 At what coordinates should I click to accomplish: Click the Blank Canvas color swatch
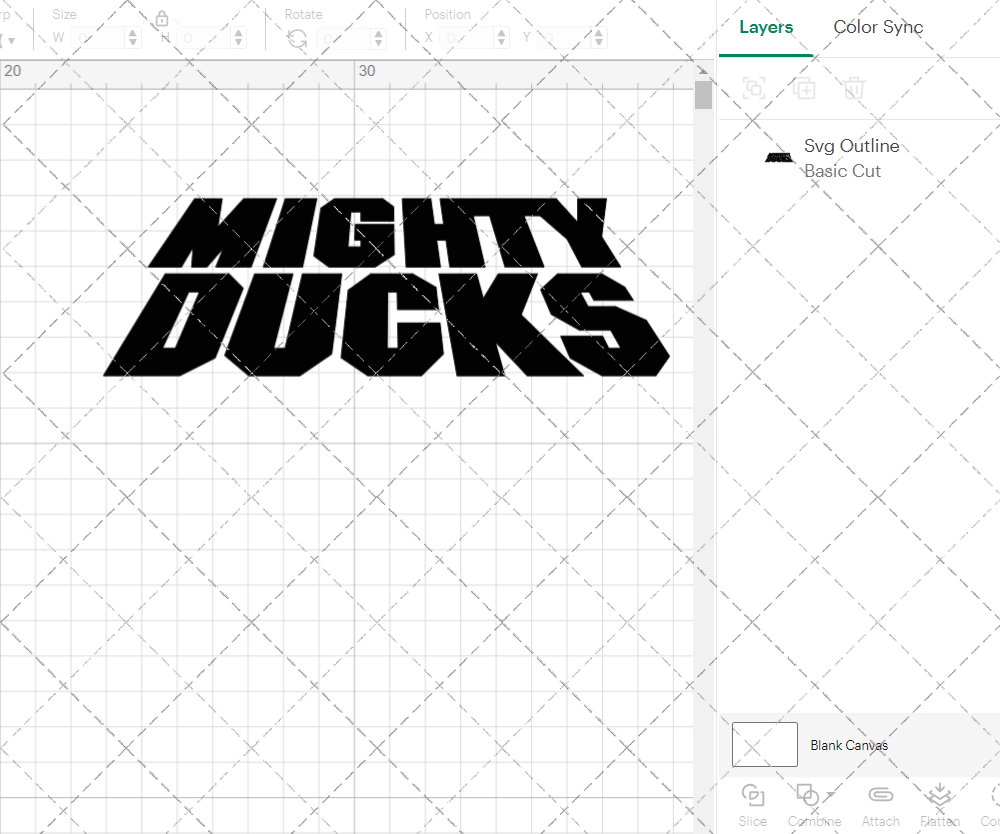(x=764, y=744)
